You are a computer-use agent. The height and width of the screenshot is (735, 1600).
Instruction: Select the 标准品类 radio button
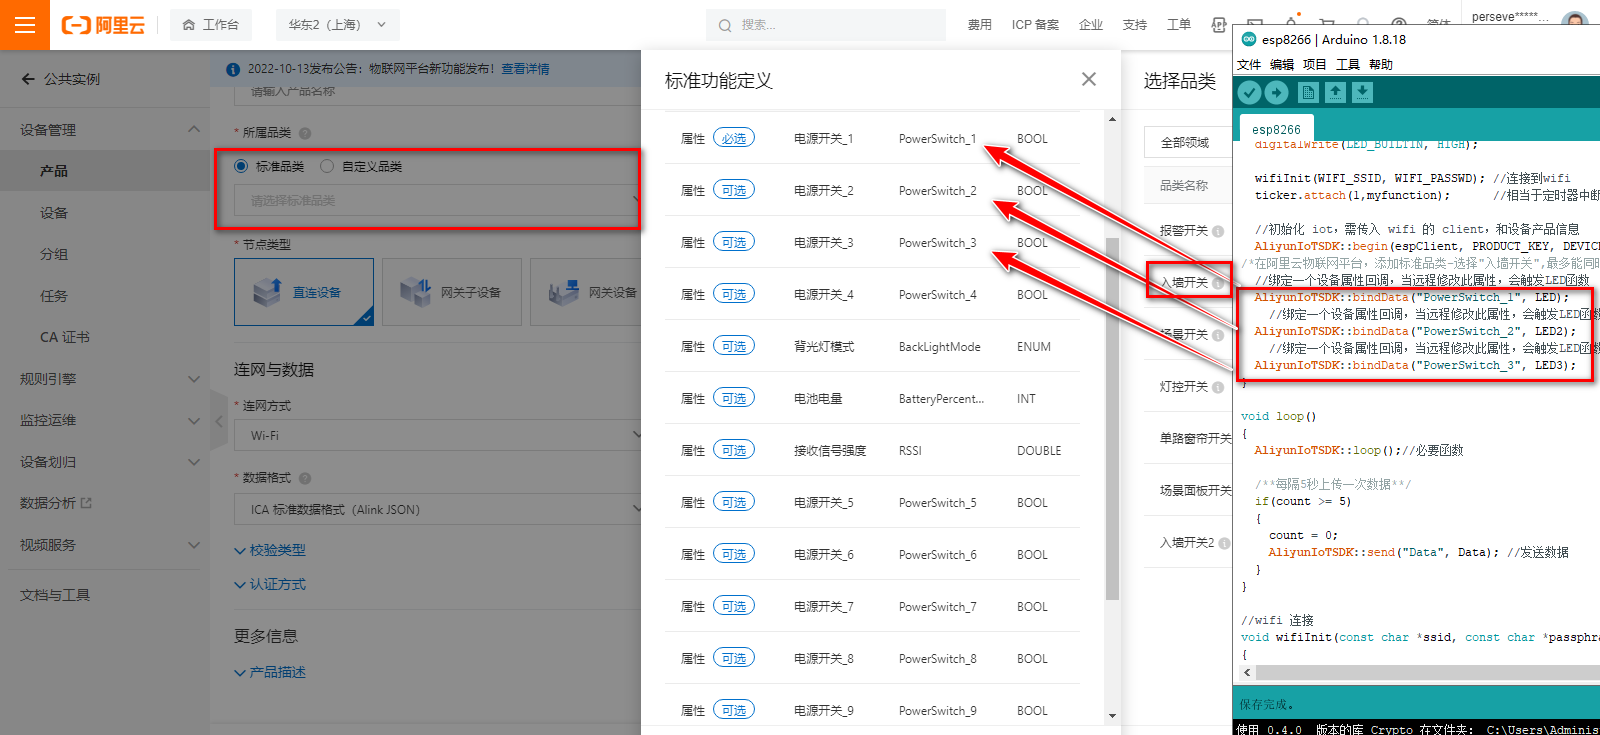click(241, 166)
